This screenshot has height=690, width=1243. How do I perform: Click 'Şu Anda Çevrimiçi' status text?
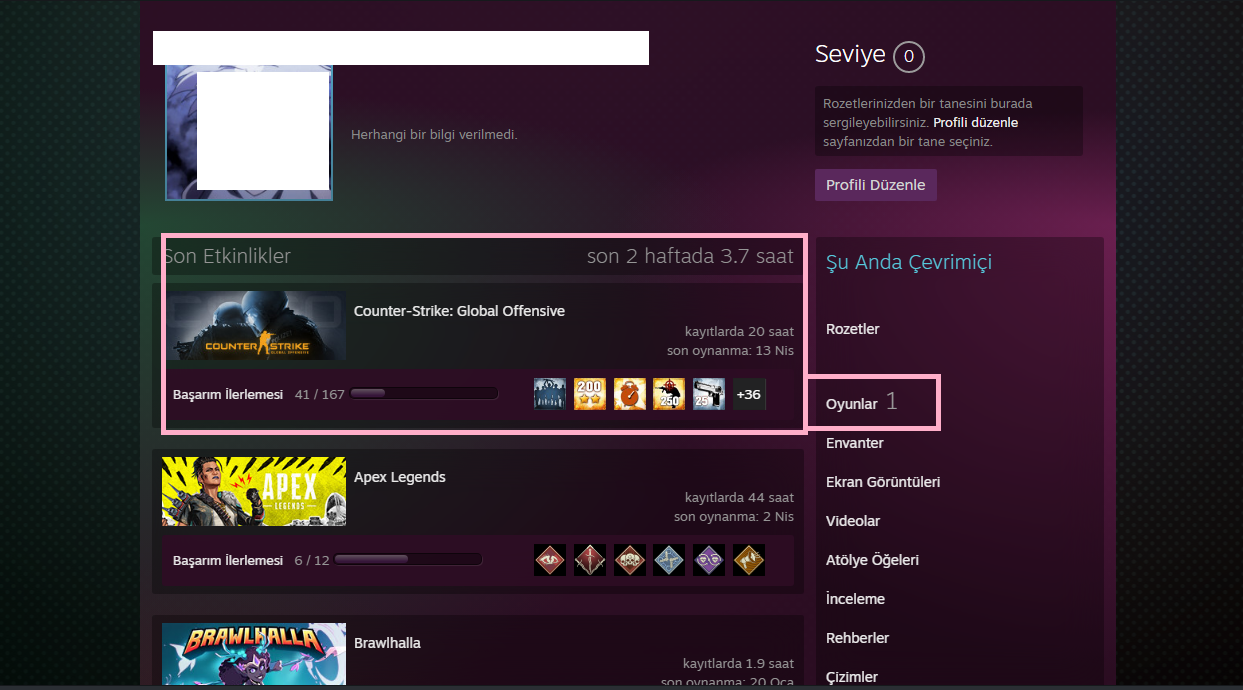click(909, 263)
